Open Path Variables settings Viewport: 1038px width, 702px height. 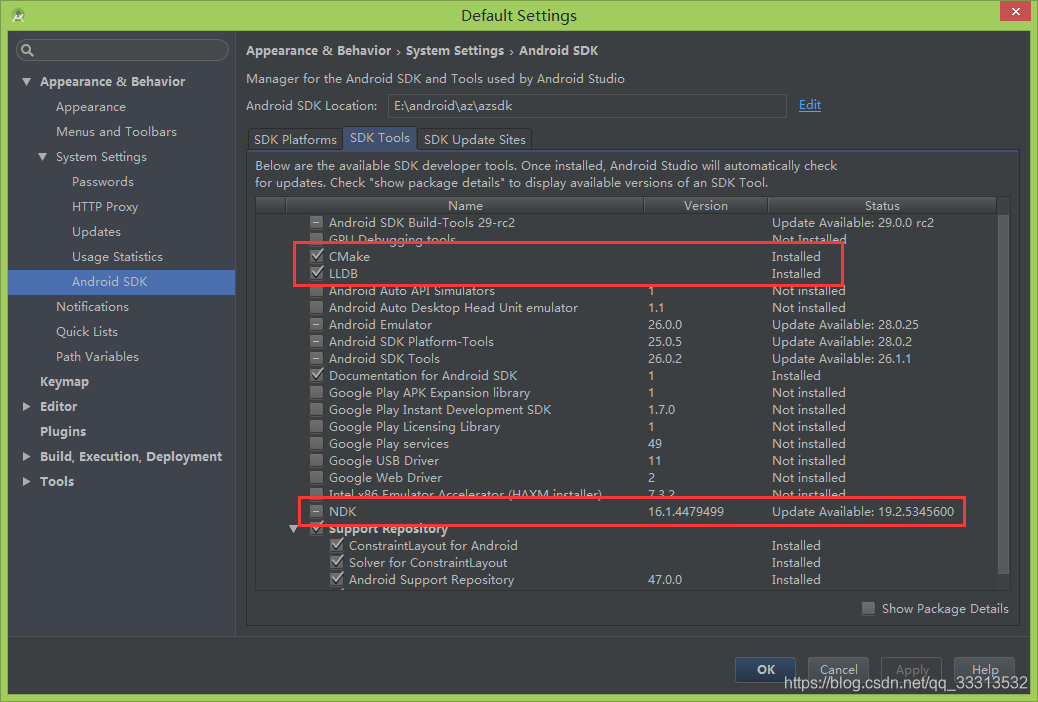pyautogui.click(x=97, y=357)
